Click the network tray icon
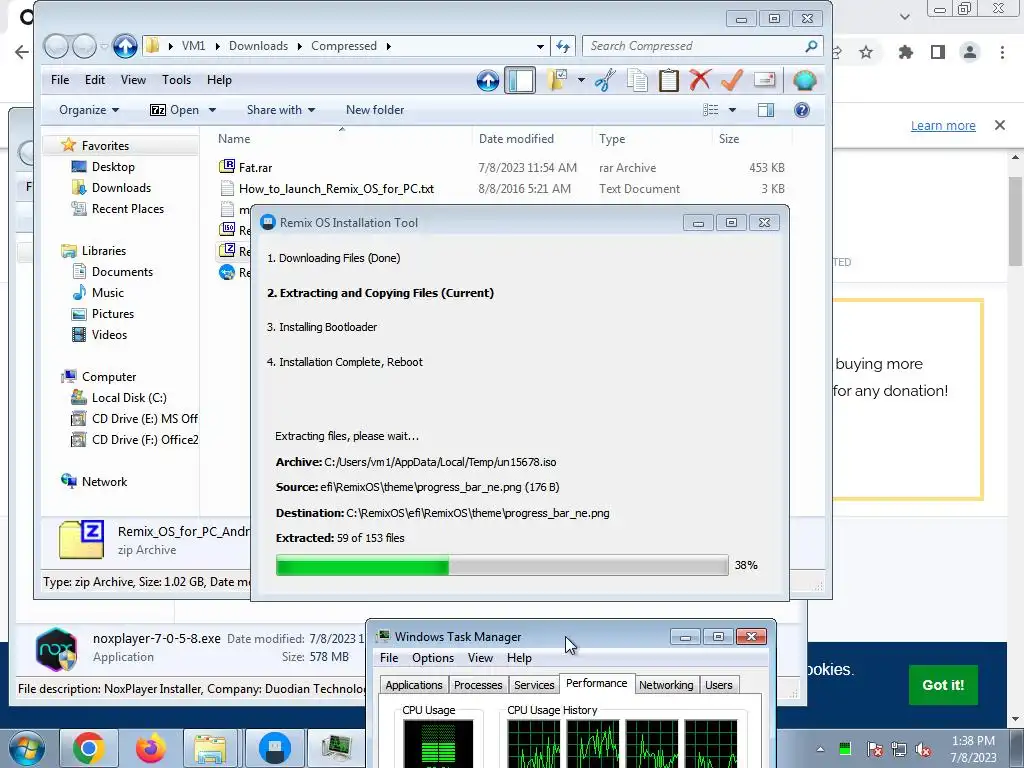The width and height of the screenshot is (1024, 768). coord(899,749)
